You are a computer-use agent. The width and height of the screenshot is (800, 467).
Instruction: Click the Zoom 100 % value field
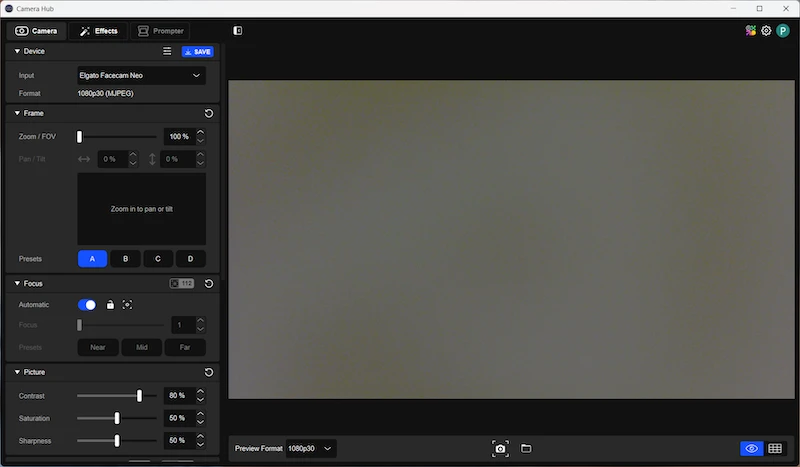coord(179,136)
